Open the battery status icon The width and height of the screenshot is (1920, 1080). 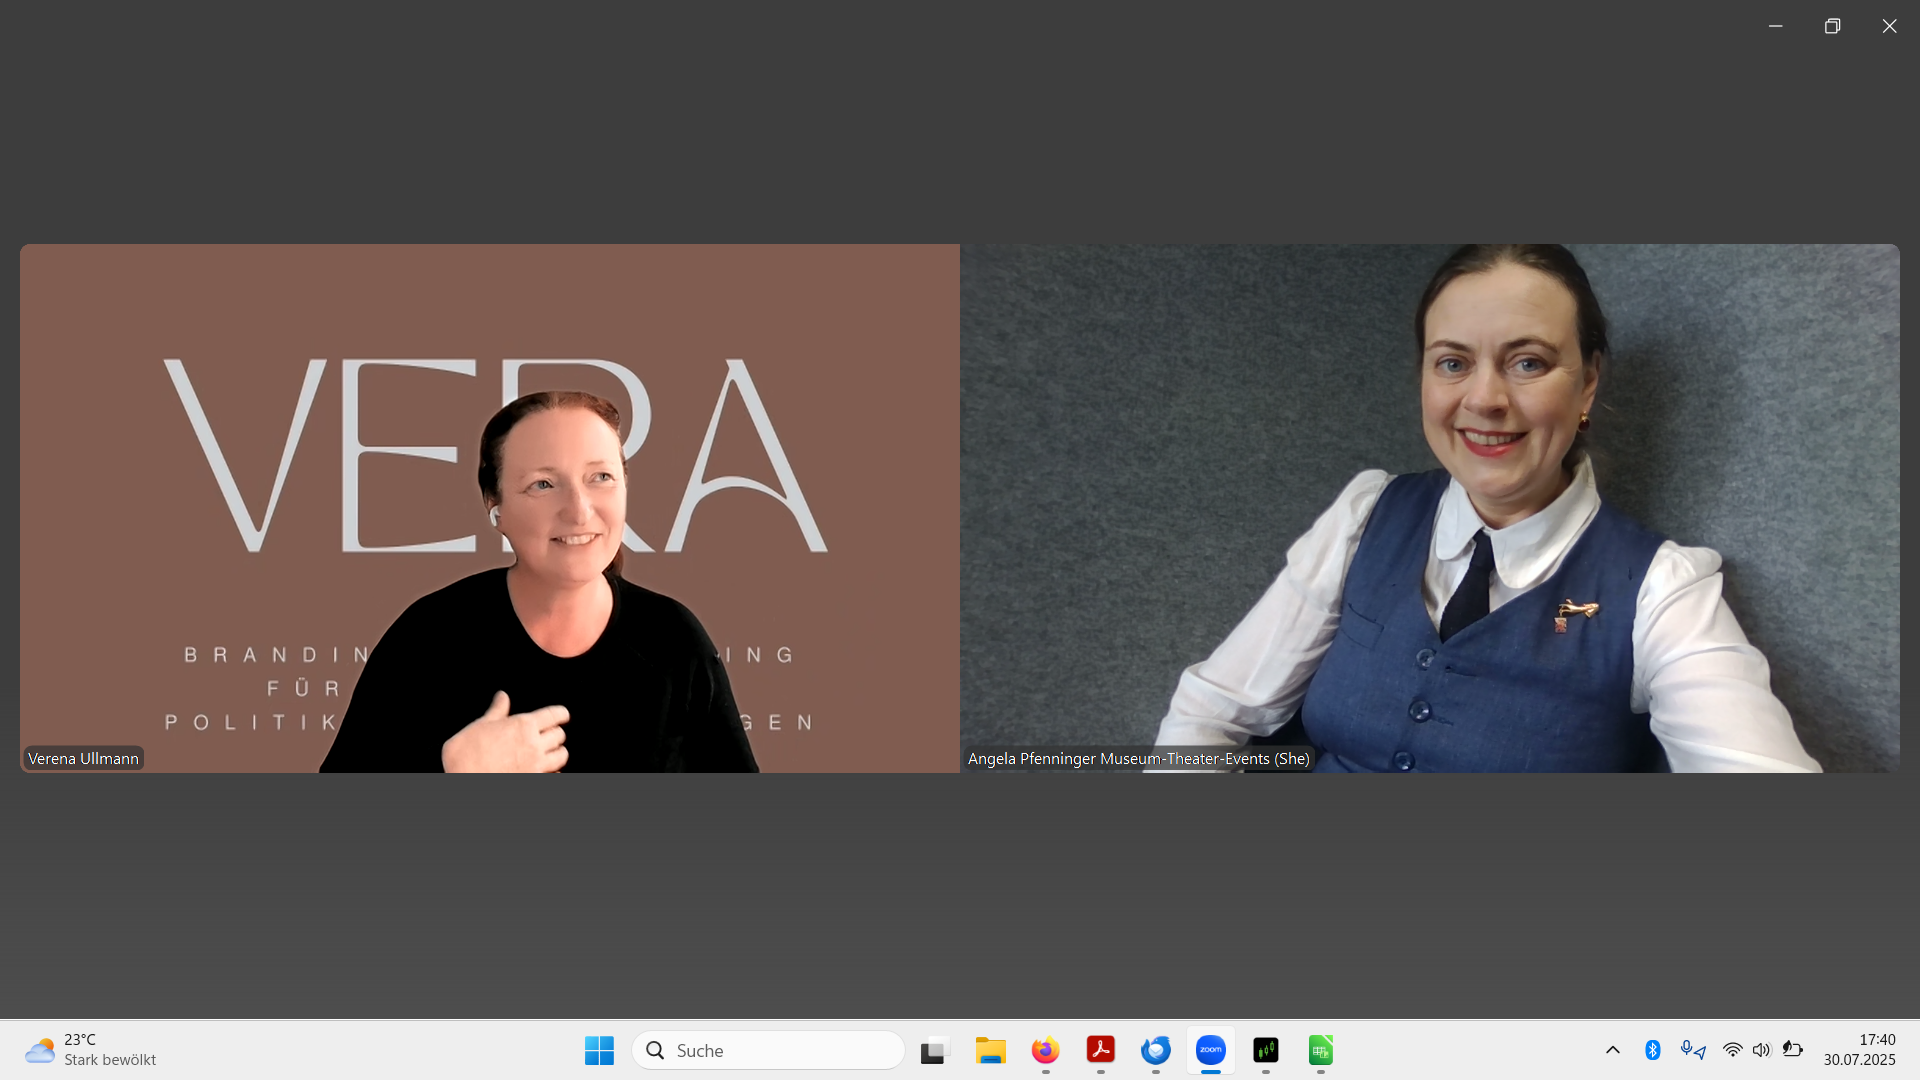coord(1792,1050)
